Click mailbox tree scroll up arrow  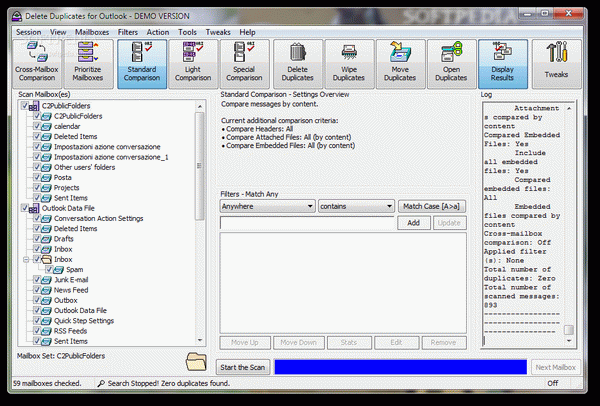point(200,106)
